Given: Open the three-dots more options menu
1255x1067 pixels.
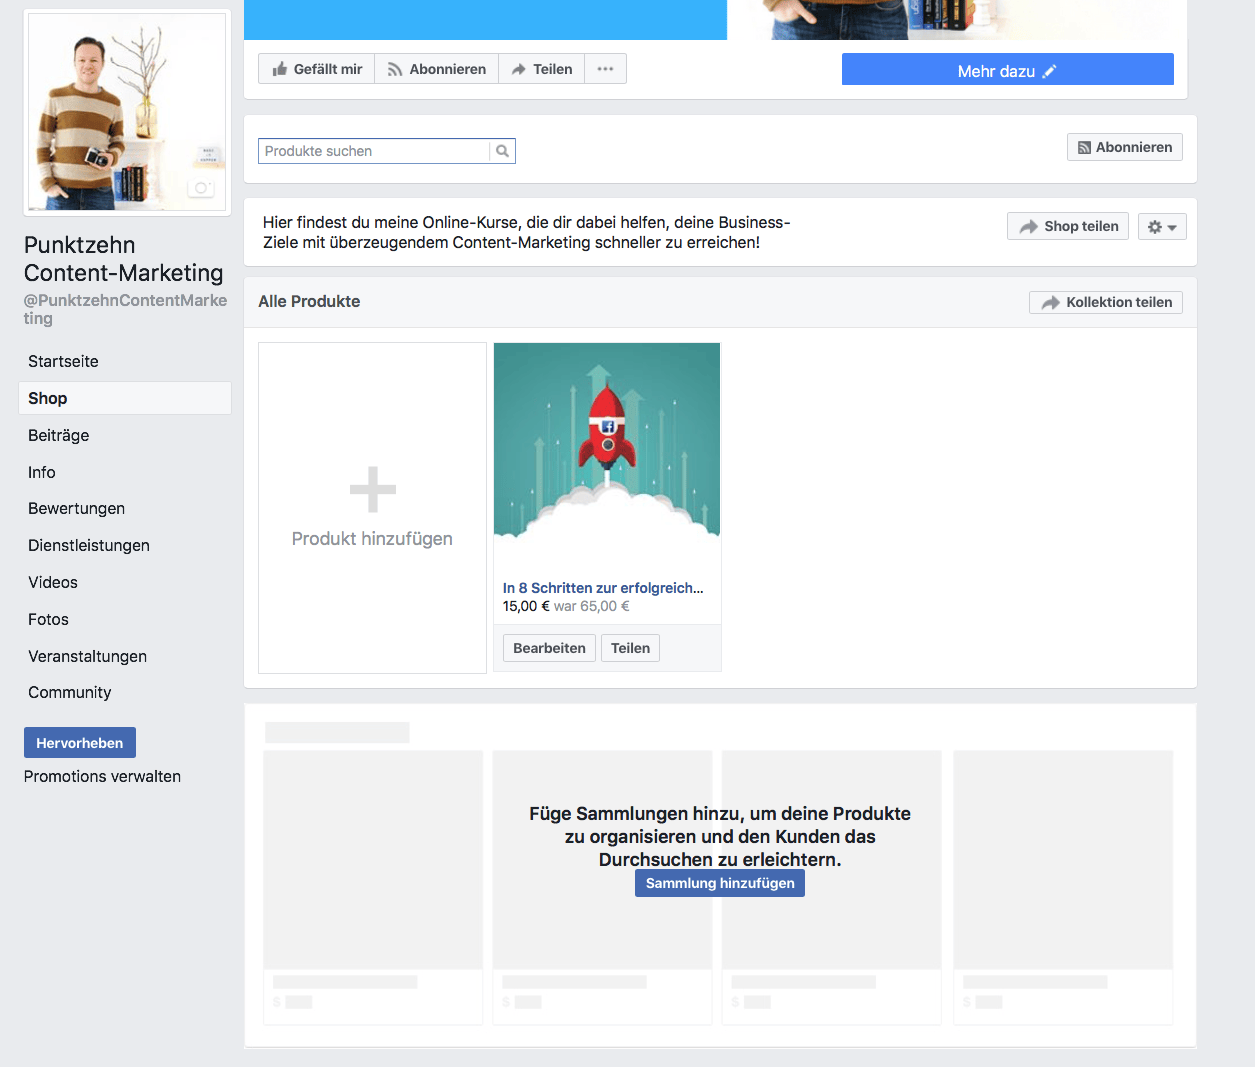Looking at the screenshot, I should pos(605,69).
